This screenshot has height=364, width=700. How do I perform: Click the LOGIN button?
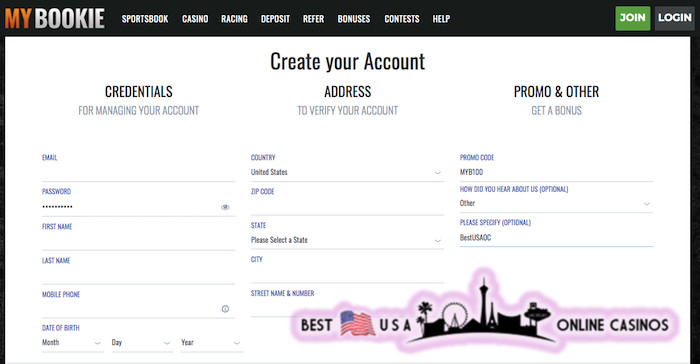click(675, 18)
